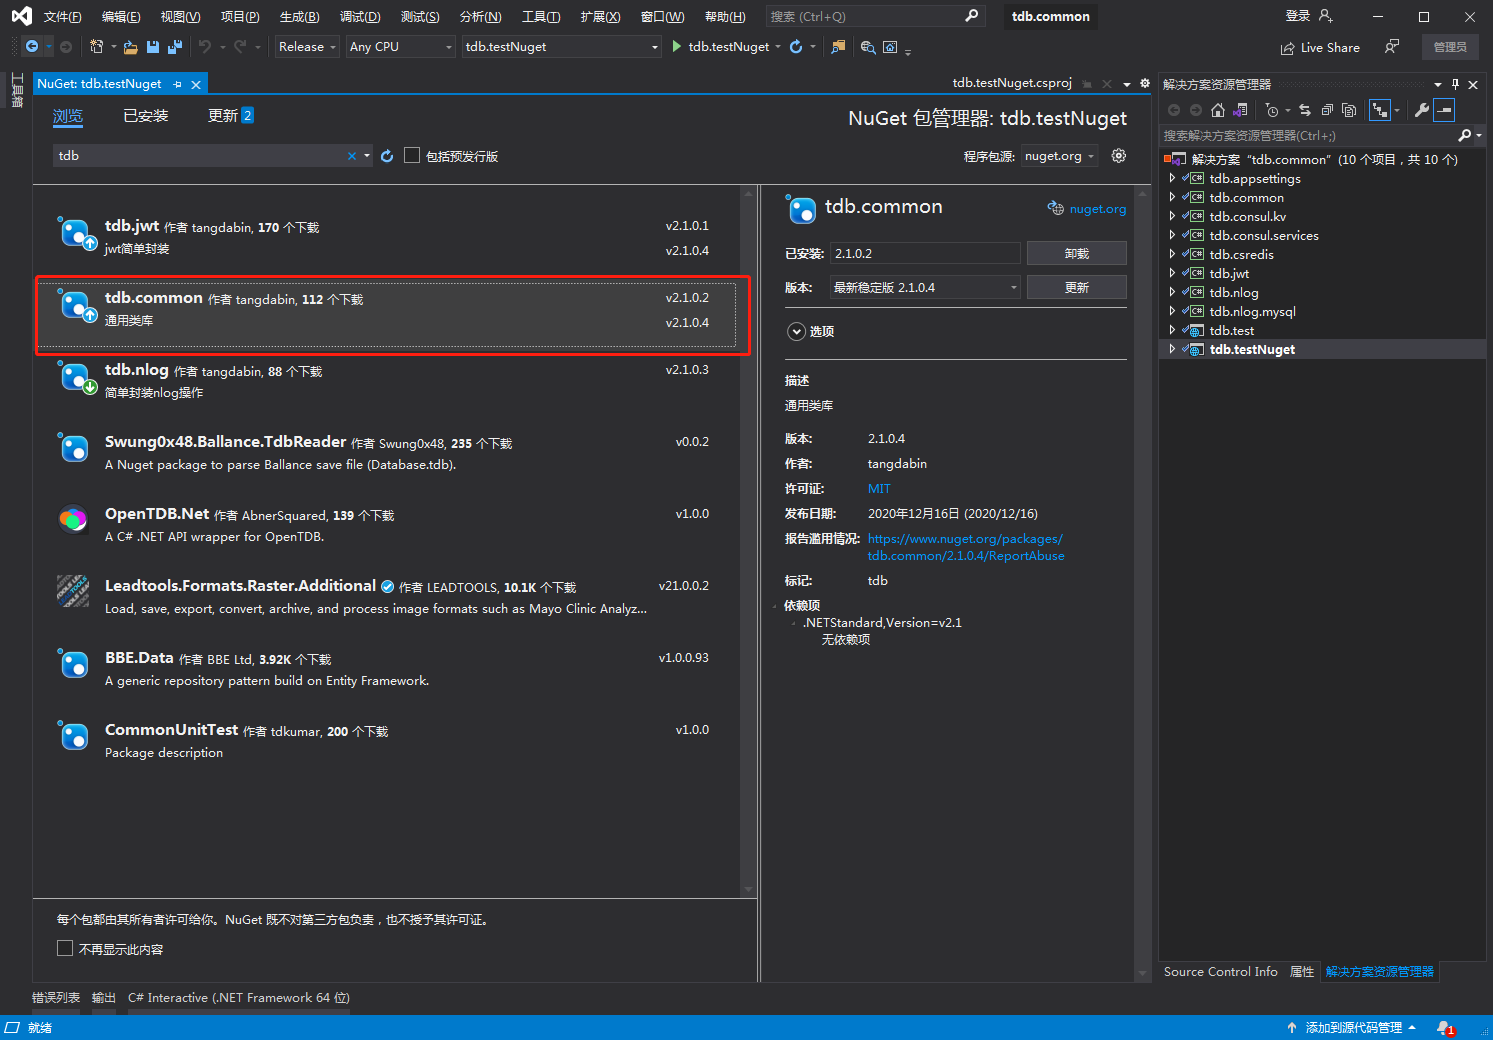Image resolution: width=1493 pixels, height=1040 pixels.
Task: Open the File menu
Action: (62, 17)
